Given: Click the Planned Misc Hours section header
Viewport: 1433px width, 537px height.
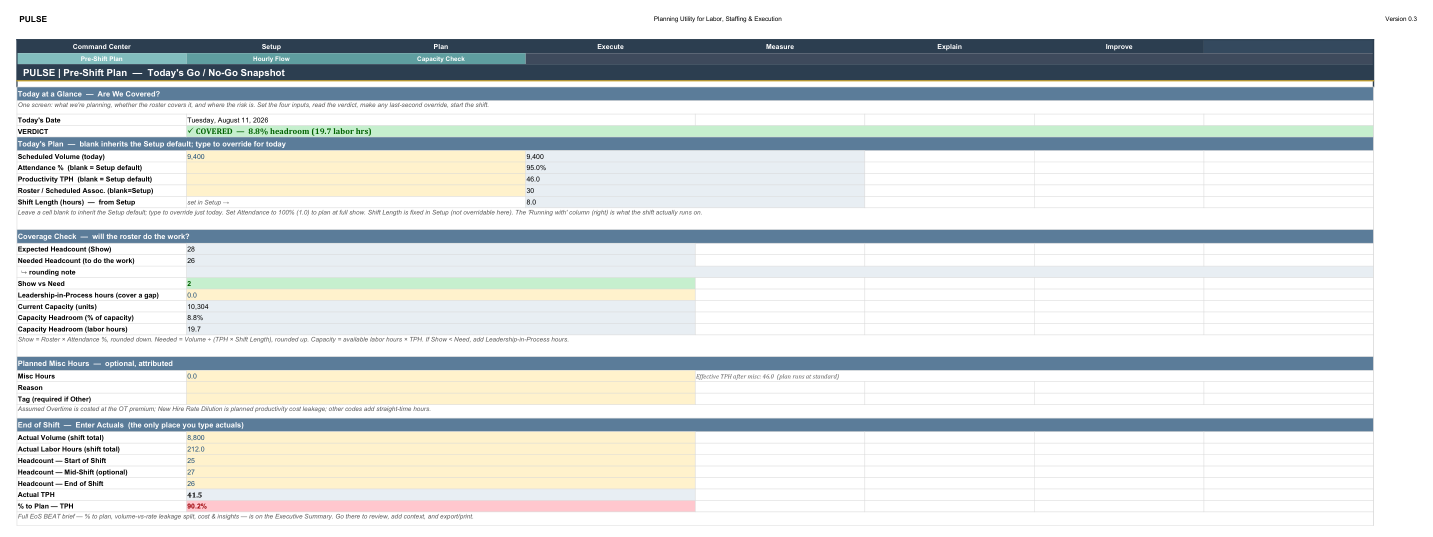Looking at the screenshot, I should [695, 363].
